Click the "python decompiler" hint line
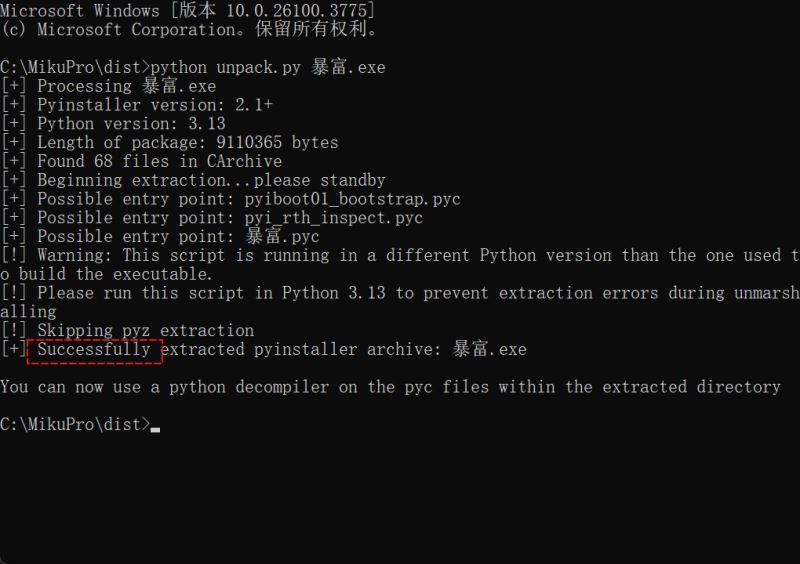This screenshot has height=564, width=800. (x=390, y=386)
